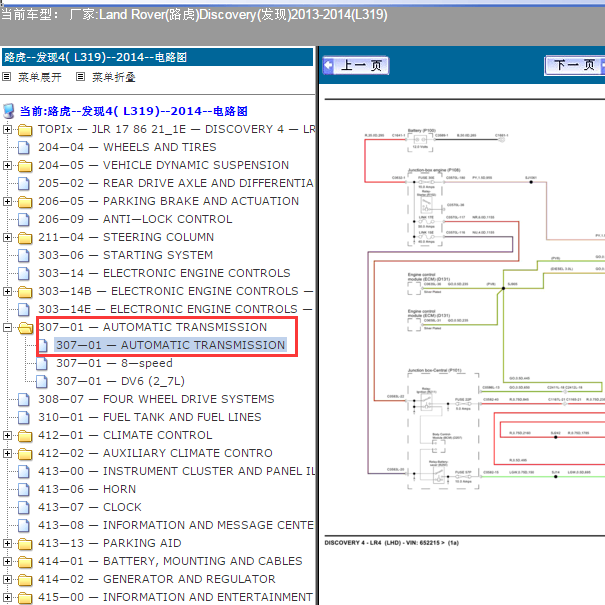Select 413-07 Clock diagram
Image resolution: width=605 pixels, height=605 pixels.
tap(90, 507)
